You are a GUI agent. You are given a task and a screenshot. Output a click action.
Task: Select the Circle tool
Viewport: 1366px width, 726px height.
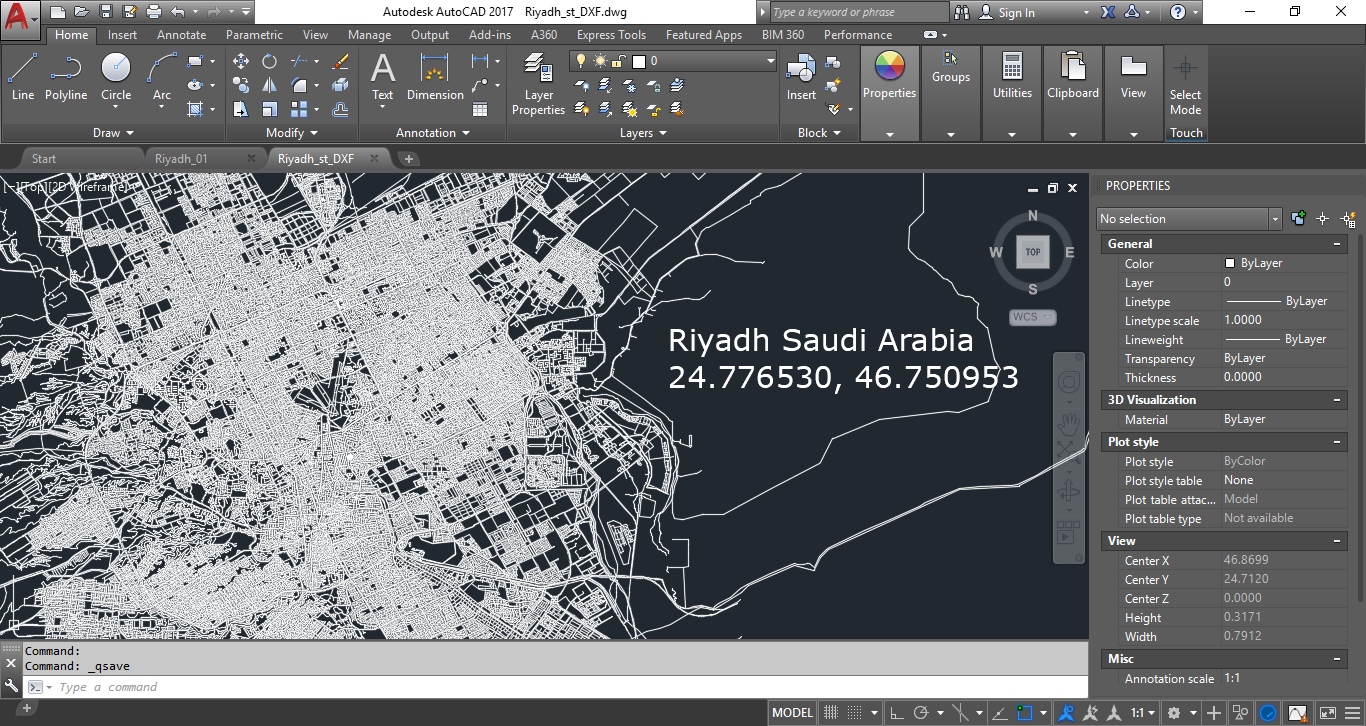point(115,80)
